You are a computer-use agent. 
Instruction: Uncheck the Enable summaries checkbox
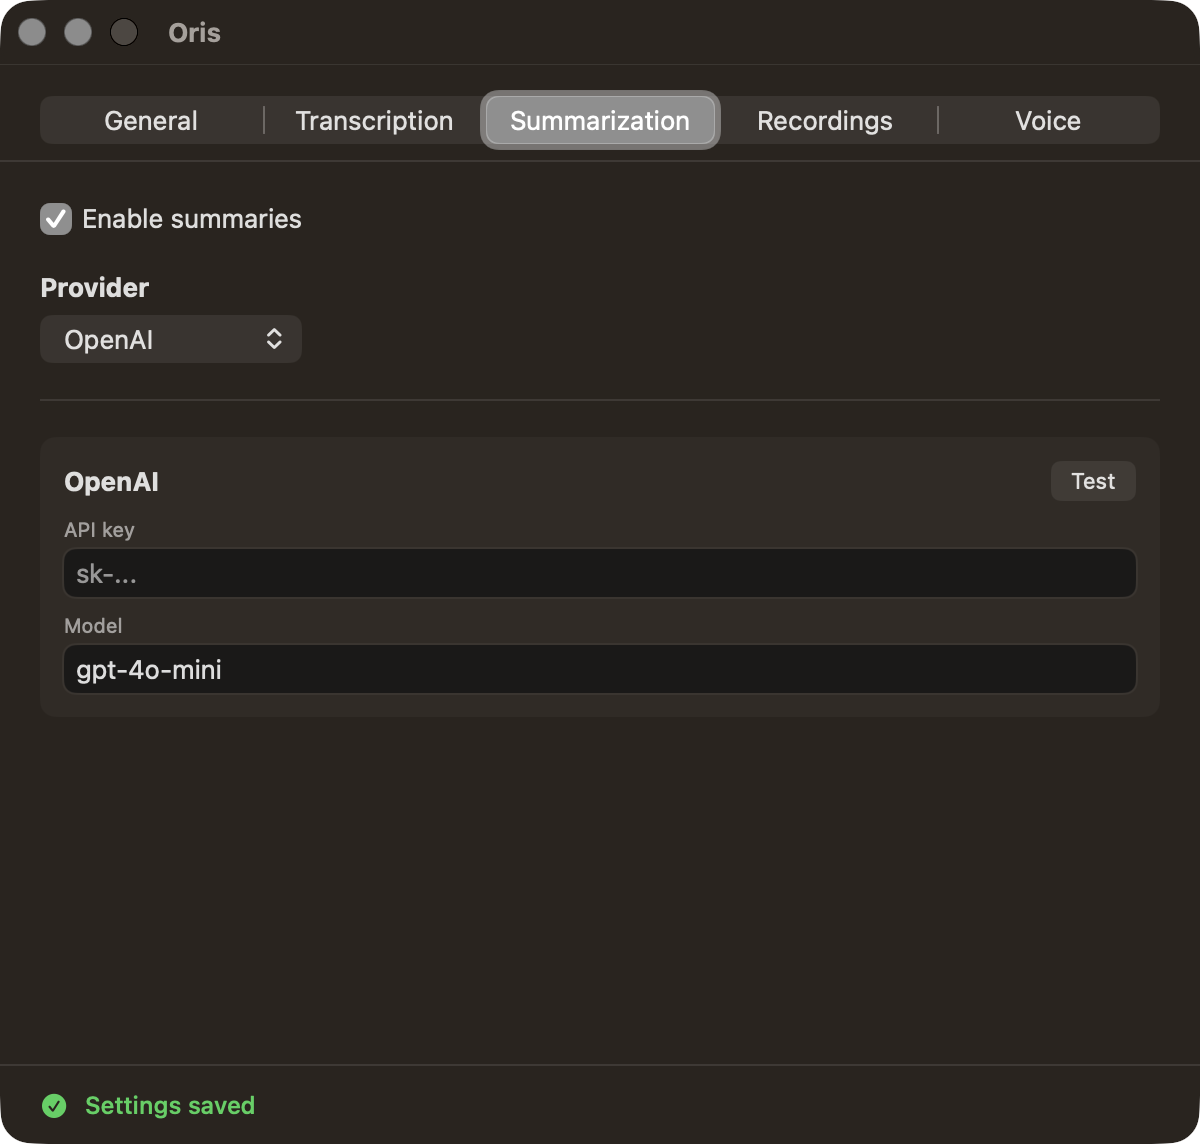[x=56, y=219]
